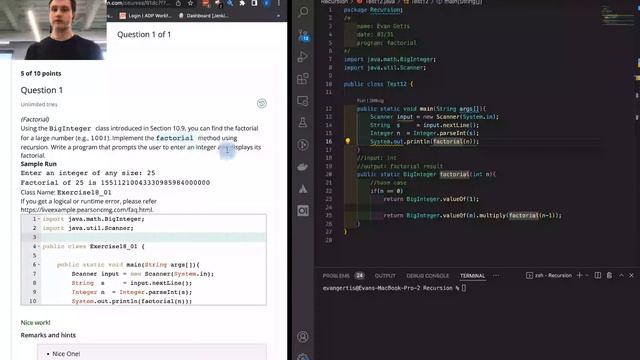
Task: Click the share icon in browser address bar
Action: point(178,4)
